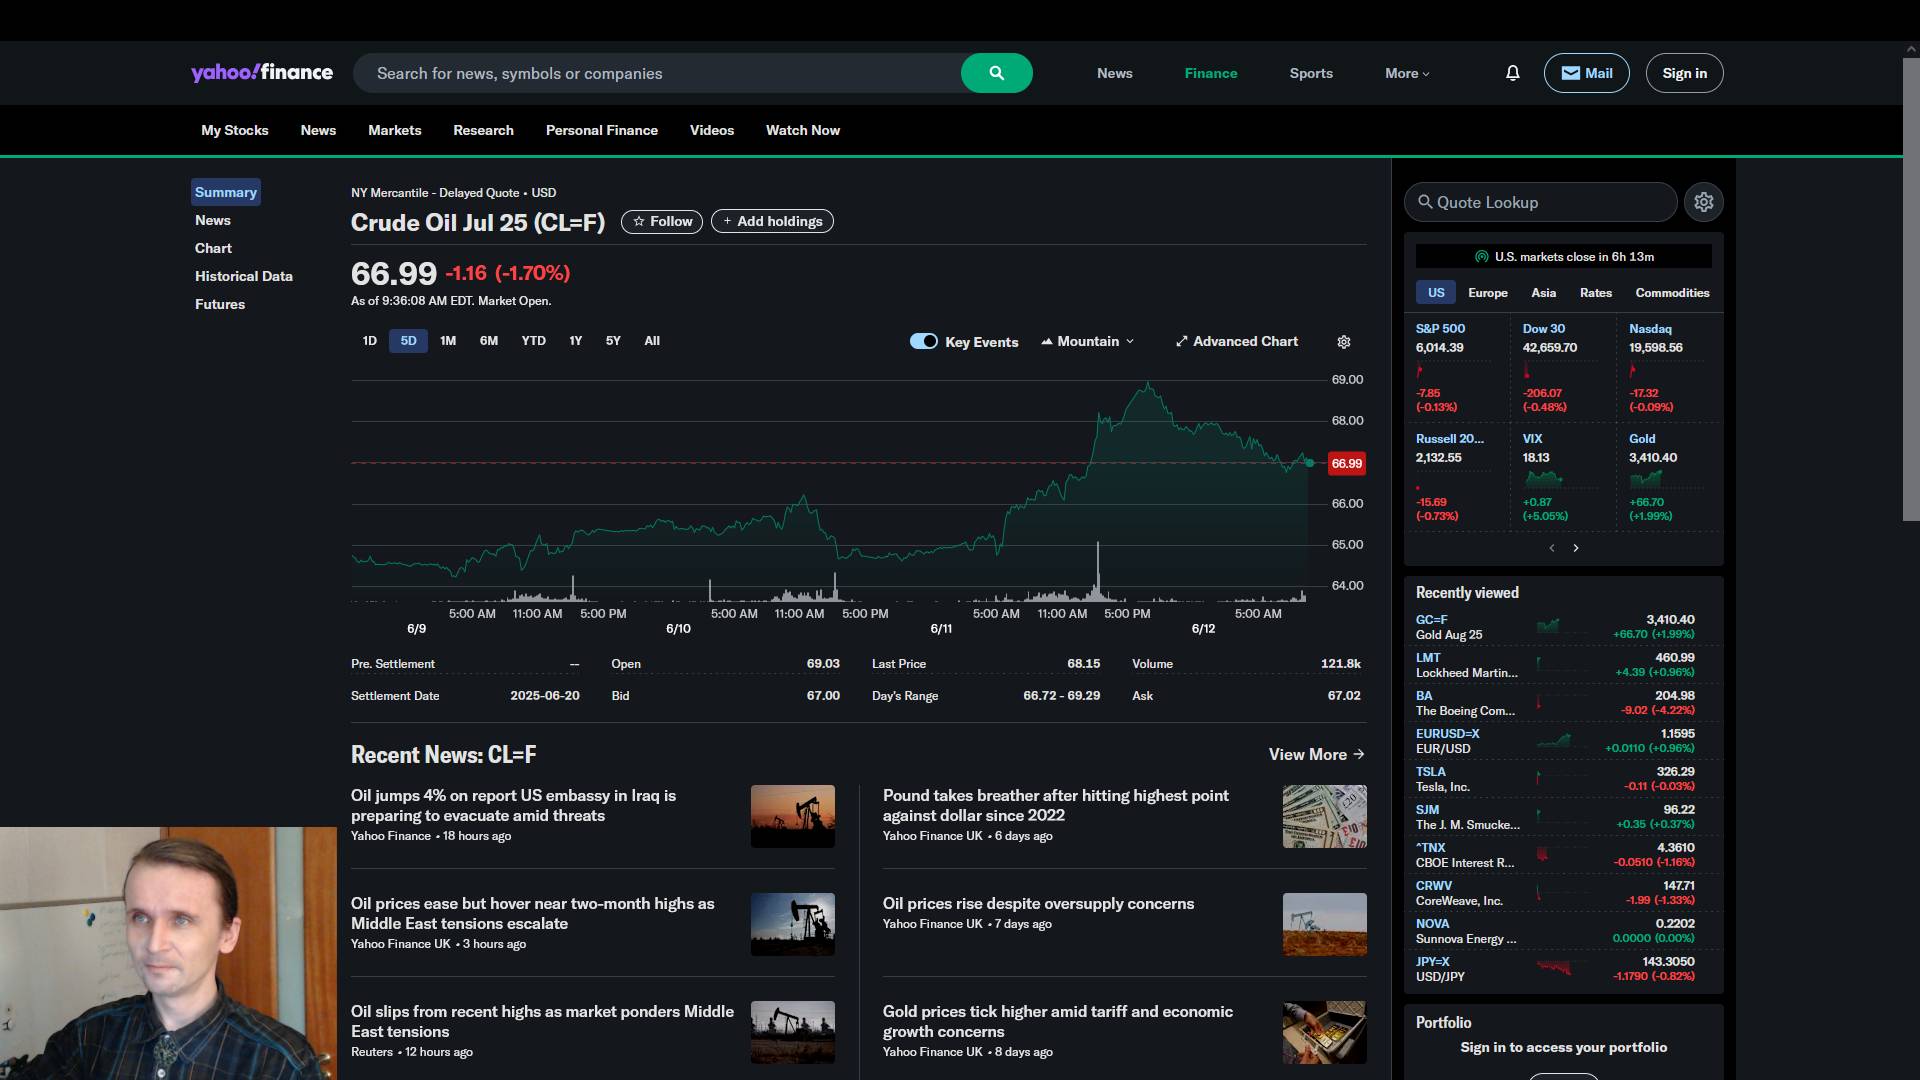1920x1080 pixels.
Task: Open the chart settings gear
Action: pyautogui.click(x=1344, y=342)
